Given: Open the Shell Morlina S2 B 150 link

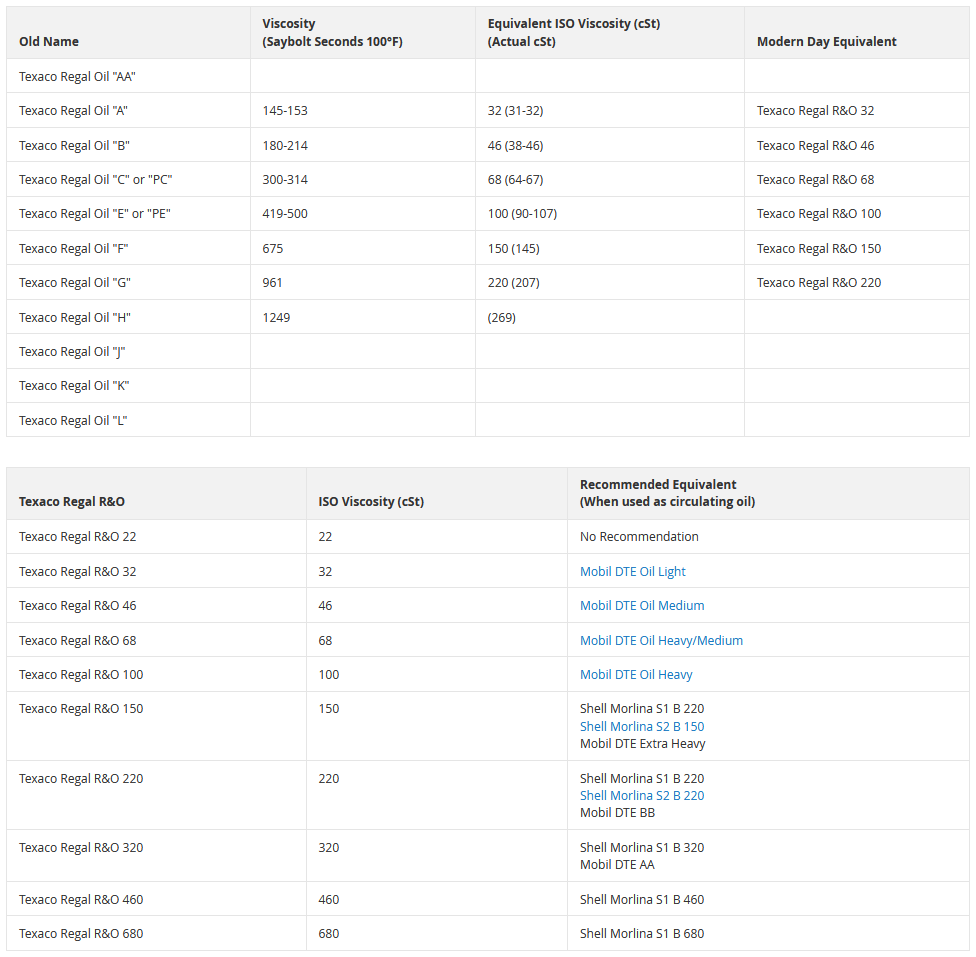Looking at the screenshot, I should 642,726.
